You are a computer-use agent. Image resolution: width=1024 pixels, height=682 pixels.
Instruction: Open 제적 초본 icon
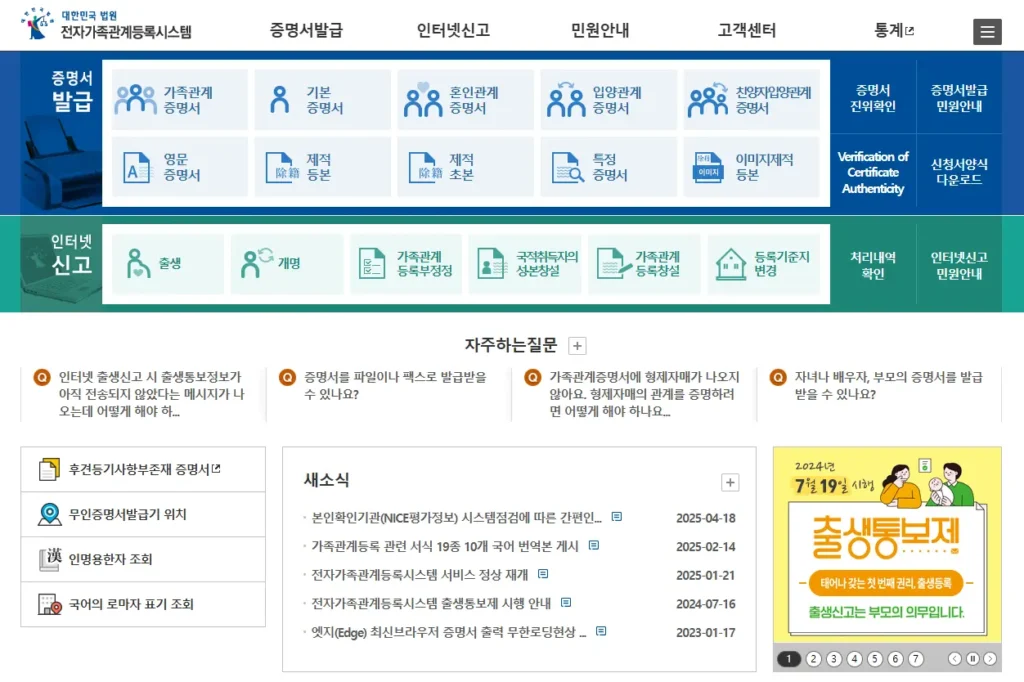pyautogui.click(x=425, y=167)
